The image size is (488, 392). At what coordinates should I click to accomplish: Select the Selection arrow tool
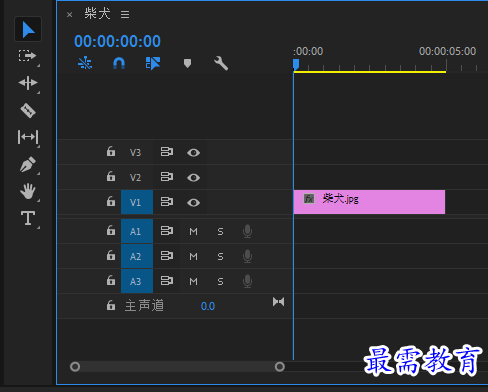(28, 29)
